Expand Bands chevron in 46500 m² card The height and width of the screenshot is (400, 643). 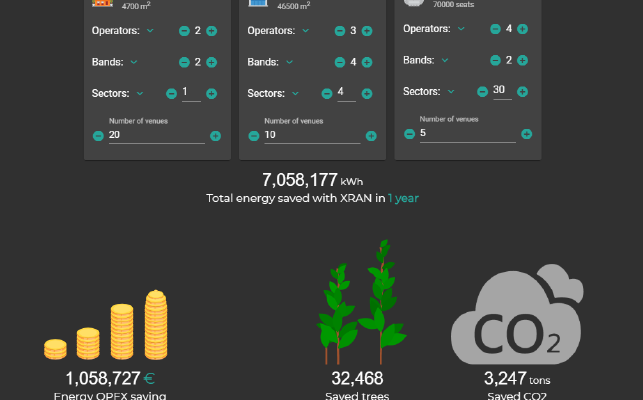pos(290,62)
